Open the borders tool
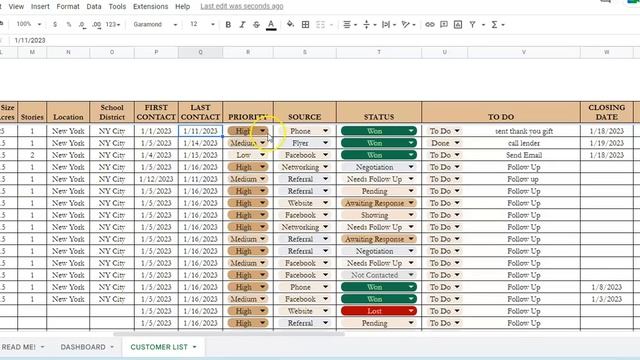This screenshot has width=640, height=360. coord(305,24)
